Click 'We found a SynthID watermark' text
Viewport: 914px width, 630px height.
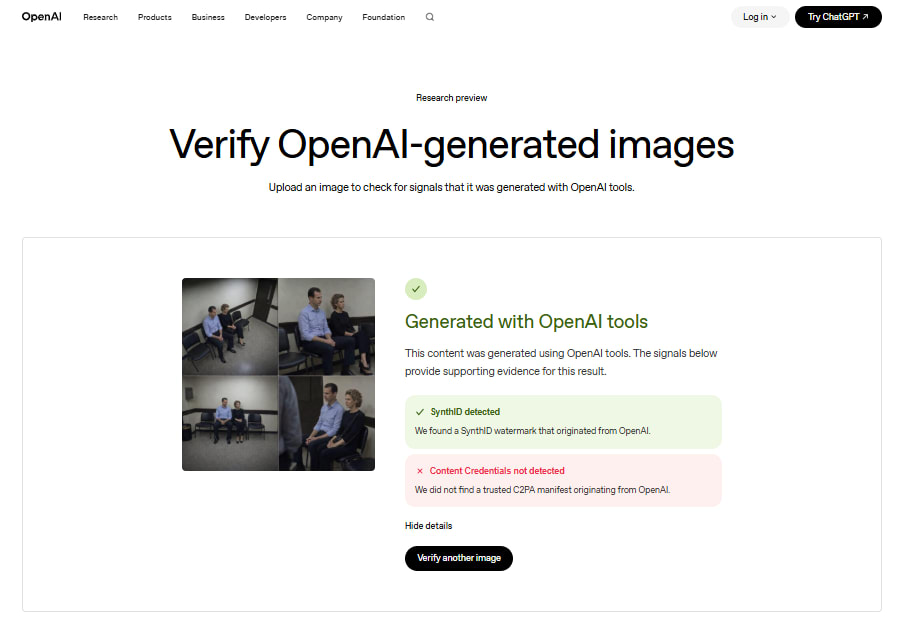(x=532, y=431)
